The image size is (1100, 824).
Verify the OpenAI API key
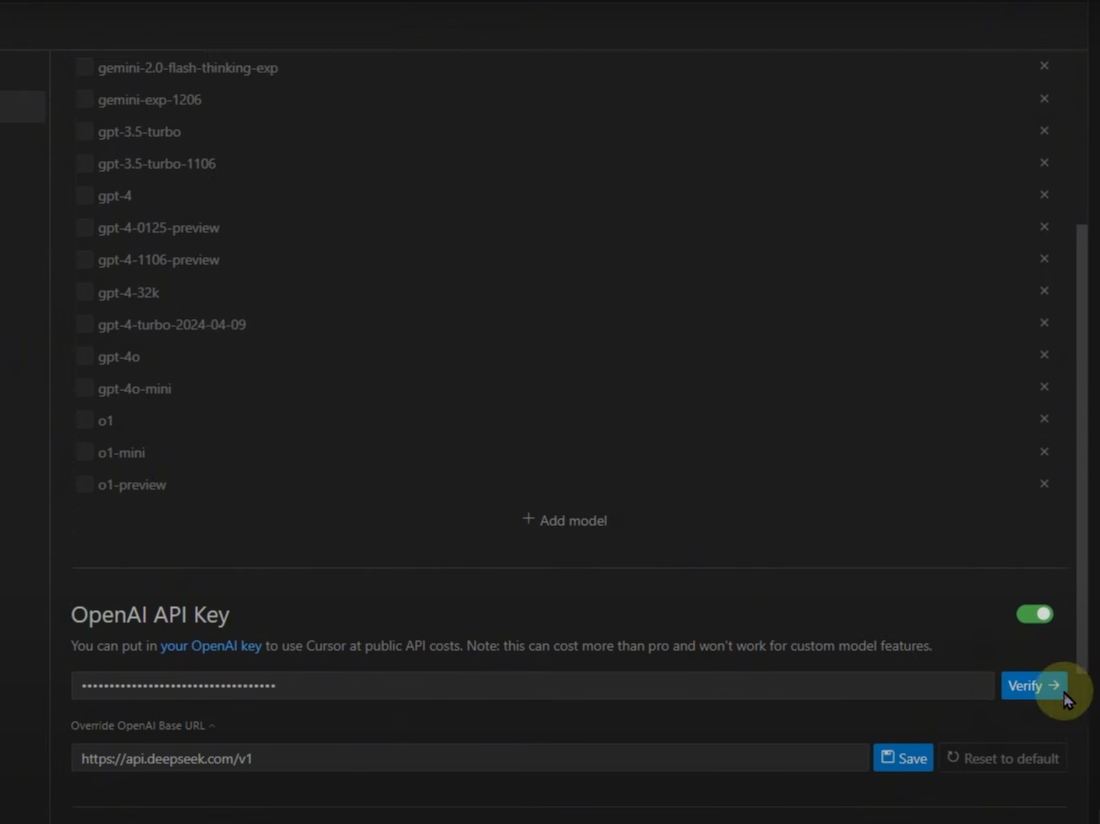pyautogui.click(x=1034, y=686)
